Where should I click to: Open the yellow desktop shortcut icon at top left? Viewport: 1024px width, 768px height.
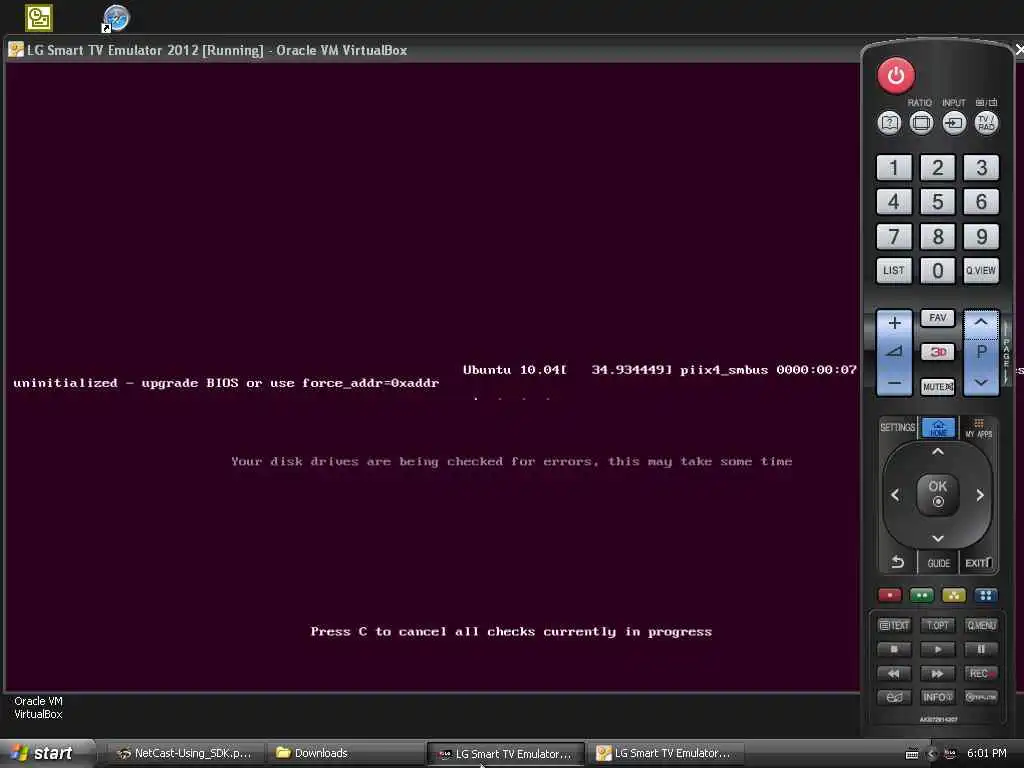[39, 18]
